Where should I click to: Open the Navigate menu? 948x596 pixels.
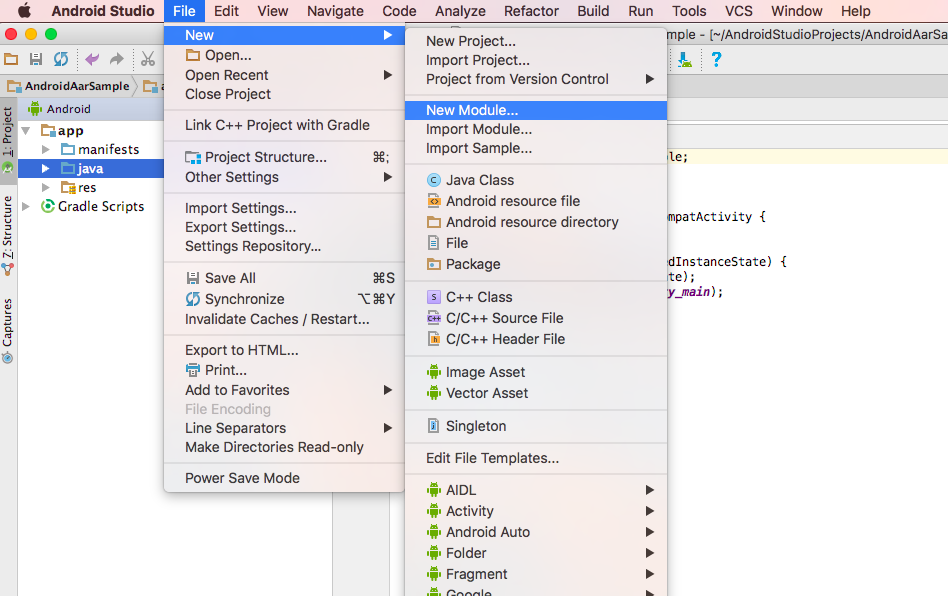pos(335,11)
